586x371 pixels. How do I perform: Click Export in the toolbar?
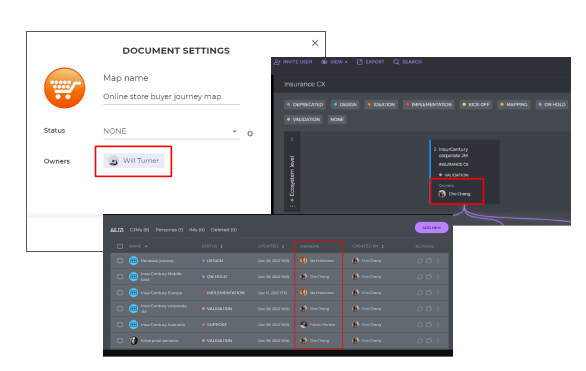pyautogui.click(x=370, y=62)
